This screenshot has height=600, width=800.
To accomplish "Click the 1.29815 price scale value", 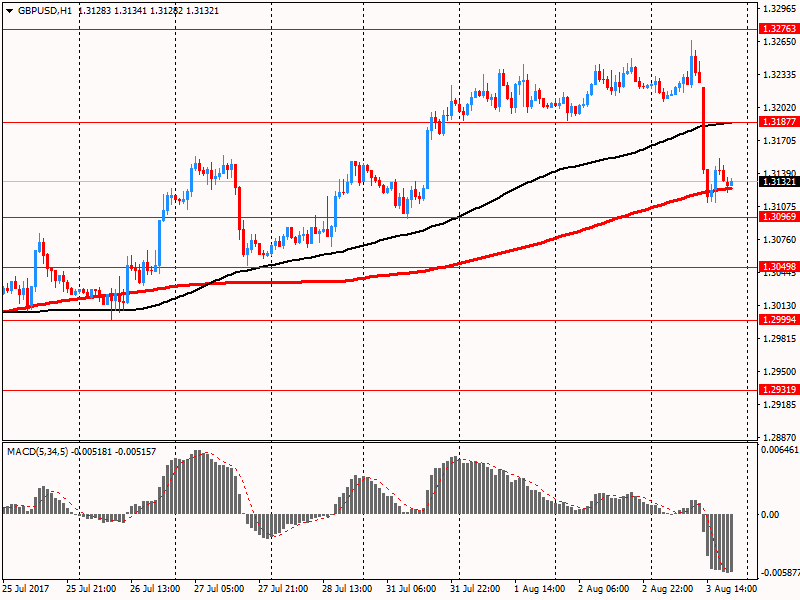I will click(779, 339).
